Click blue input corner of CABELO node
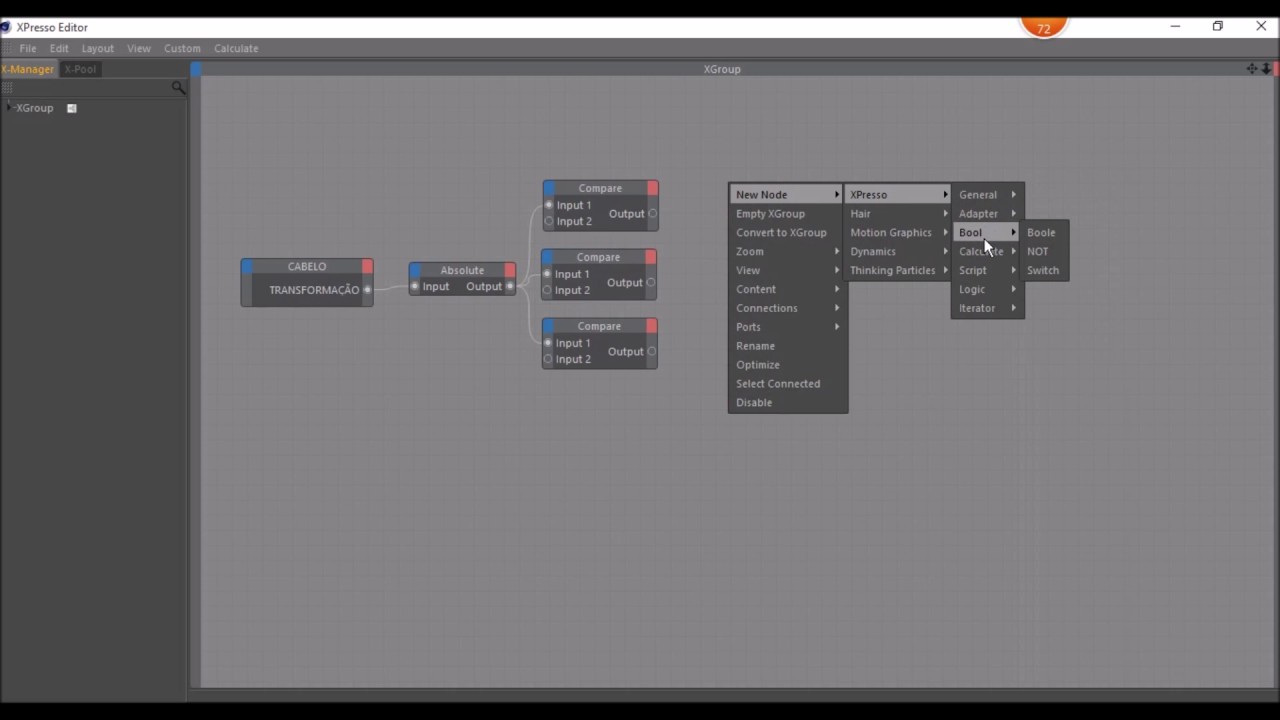This screenshot has height=720, width=1280. click(x=247, y=266)
